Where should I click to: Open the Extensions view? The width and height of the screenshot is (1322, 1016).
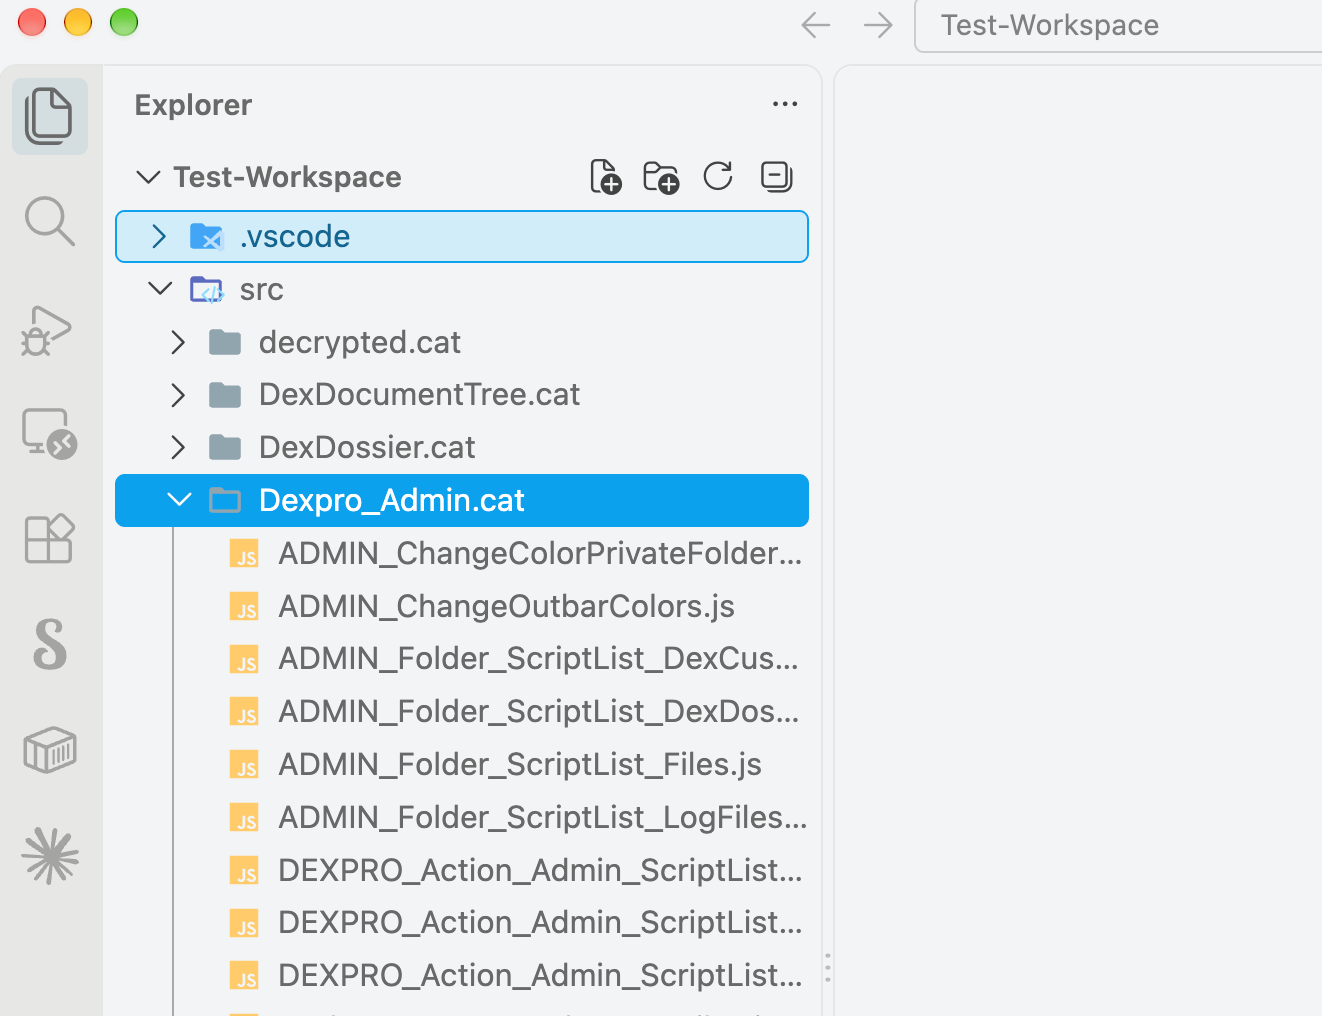click(49, 539)
